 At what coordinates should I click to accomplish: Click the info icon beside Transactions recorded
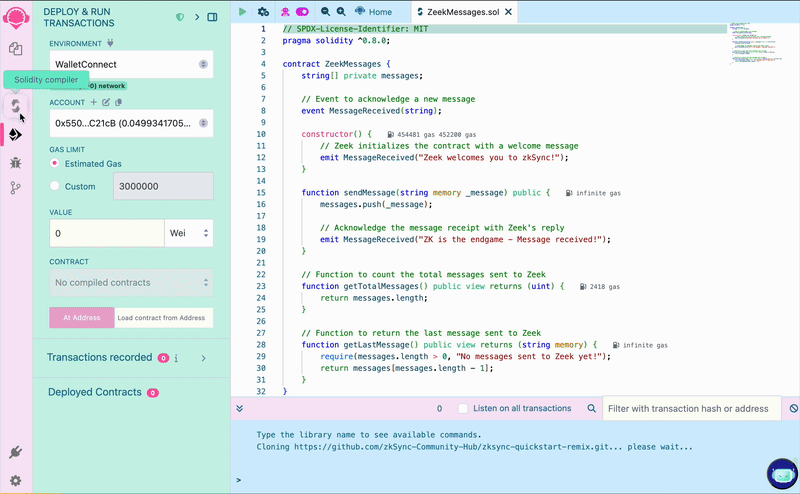point(176,358)
